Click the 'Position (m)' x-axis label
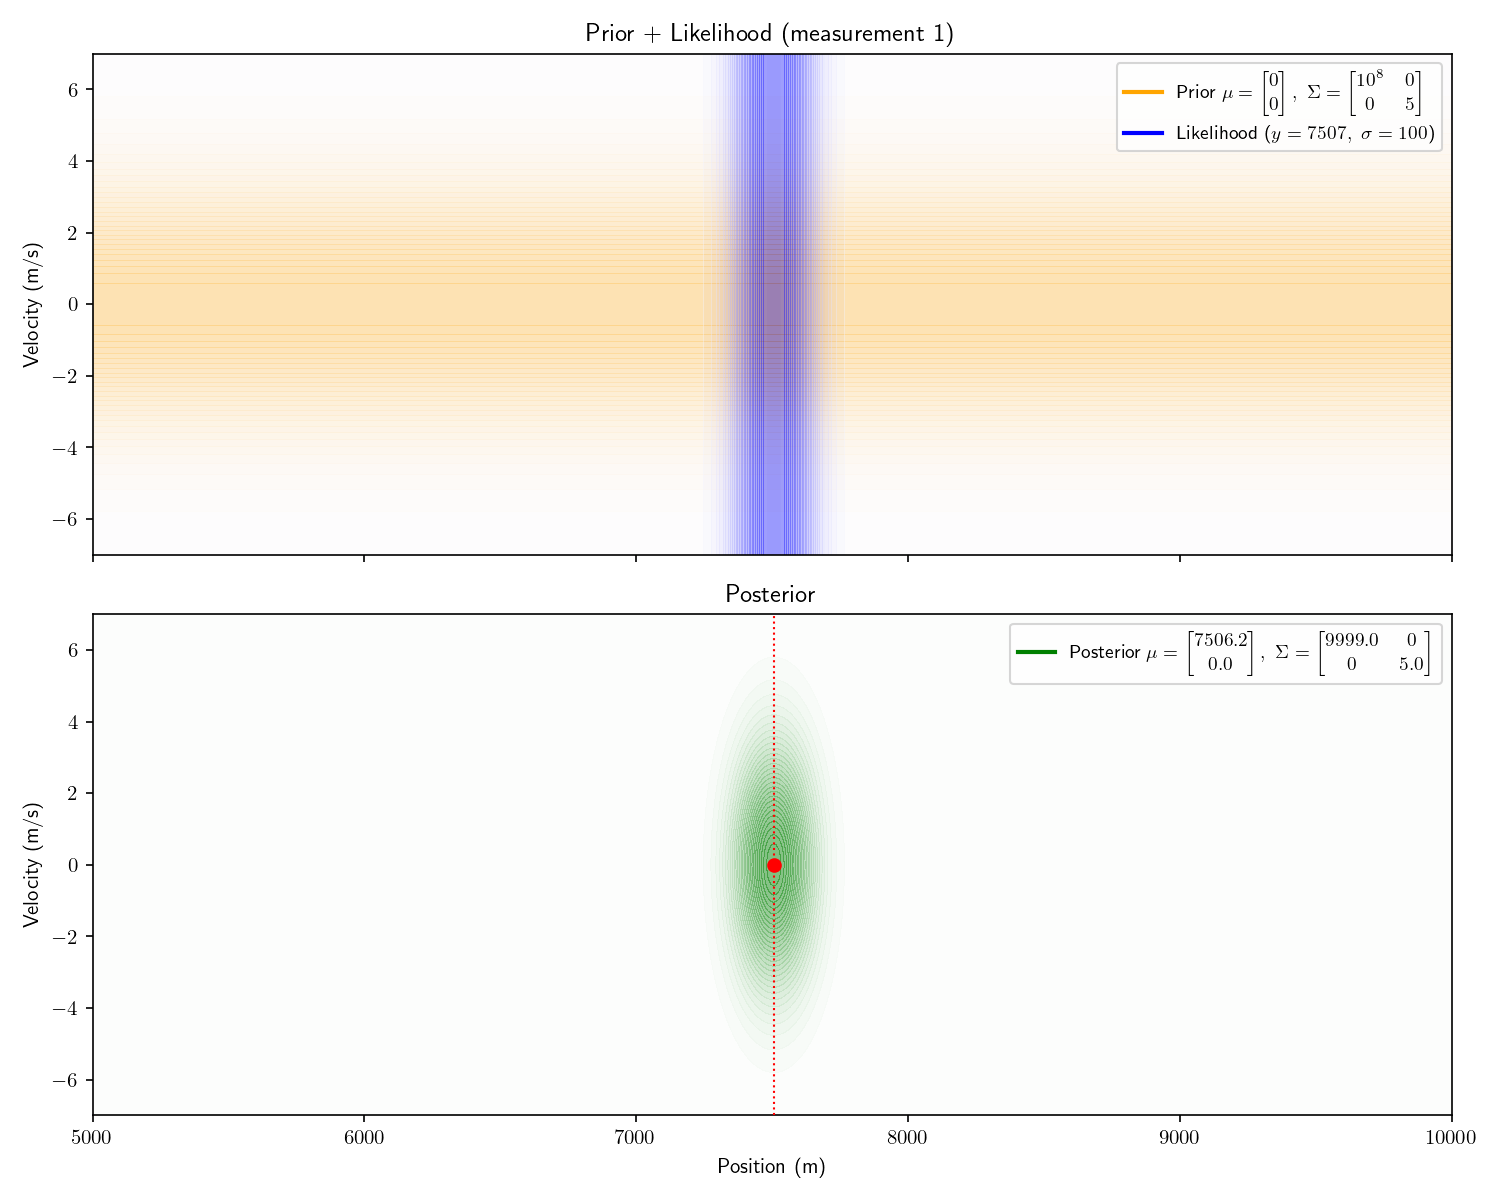This screenshot has width=1500, height=1200. click(771, 1166)
